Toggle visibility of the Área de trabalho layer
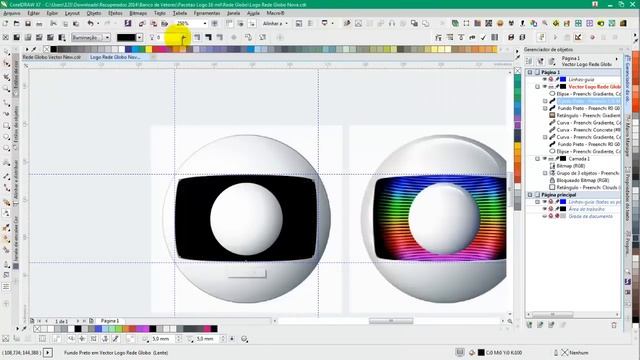The height and width of the screenshot is (360, 640). point(544,209)
